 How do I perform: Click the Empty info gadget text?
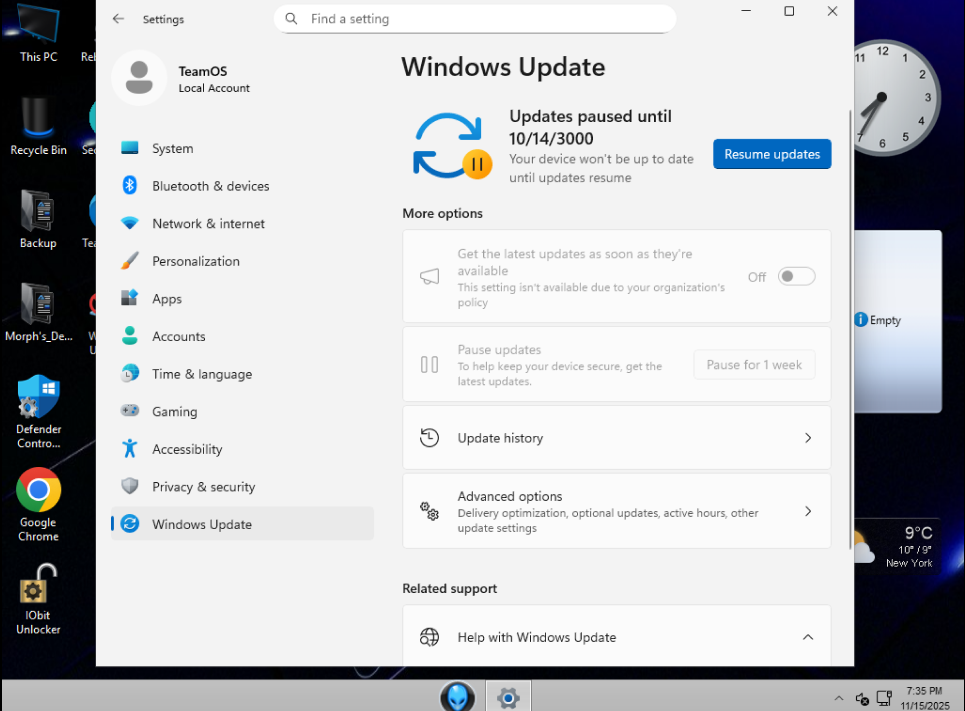(885, 320)
